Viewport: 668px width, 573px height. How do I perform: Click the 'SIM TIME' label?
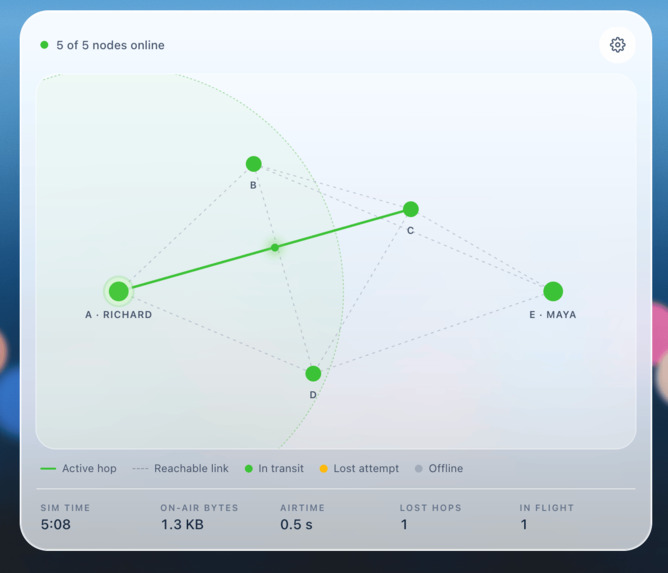click(x=65, y=508)
